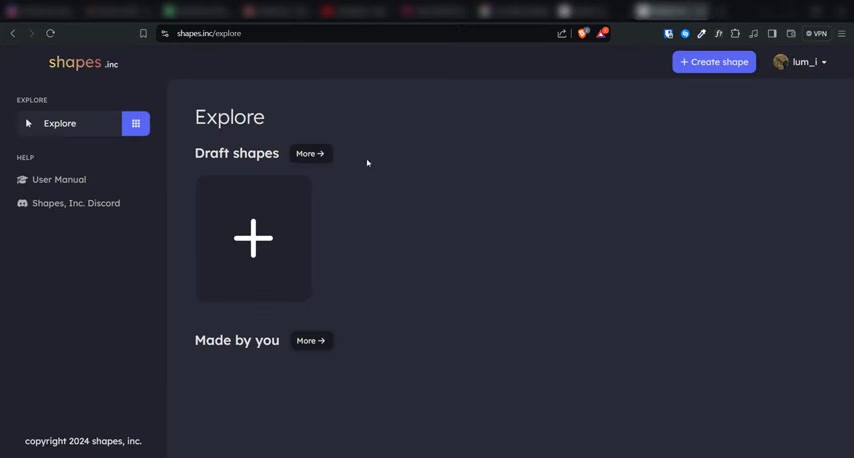This screenshot has width=854, height=458.
Task: Click More next to Made by you
Action: [311, 341]
